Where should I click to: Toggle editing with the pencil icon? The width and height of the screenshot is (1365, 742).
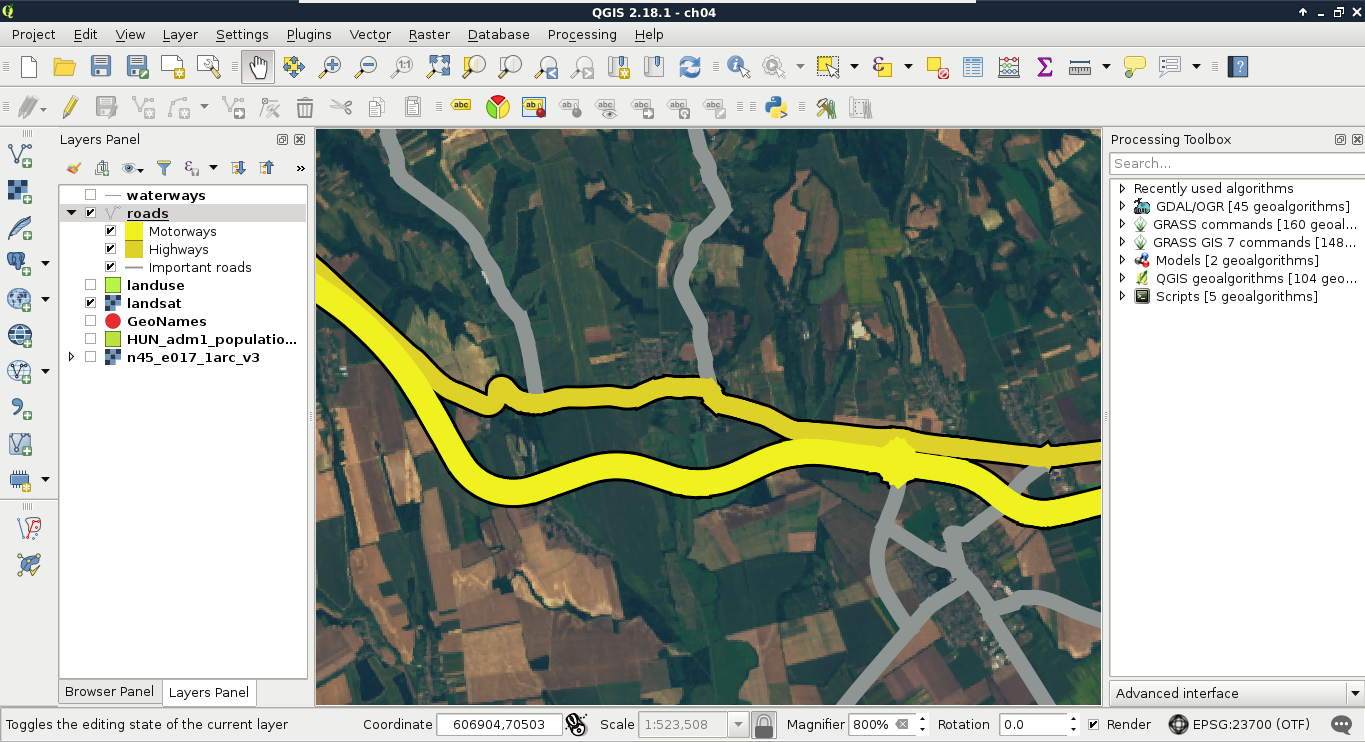pyautogui.click(x=70, y=107)
